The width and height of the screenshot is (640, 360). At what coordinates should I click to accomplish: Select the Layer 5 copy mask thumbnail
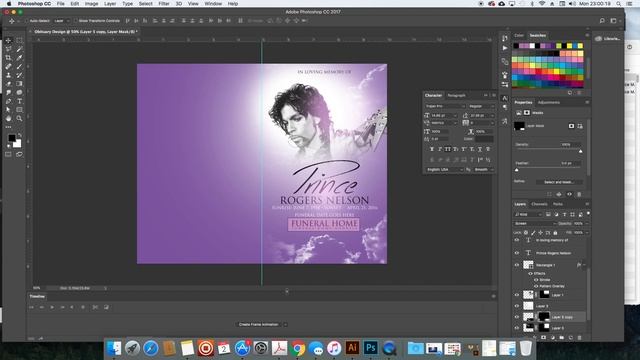click(544, 317)
